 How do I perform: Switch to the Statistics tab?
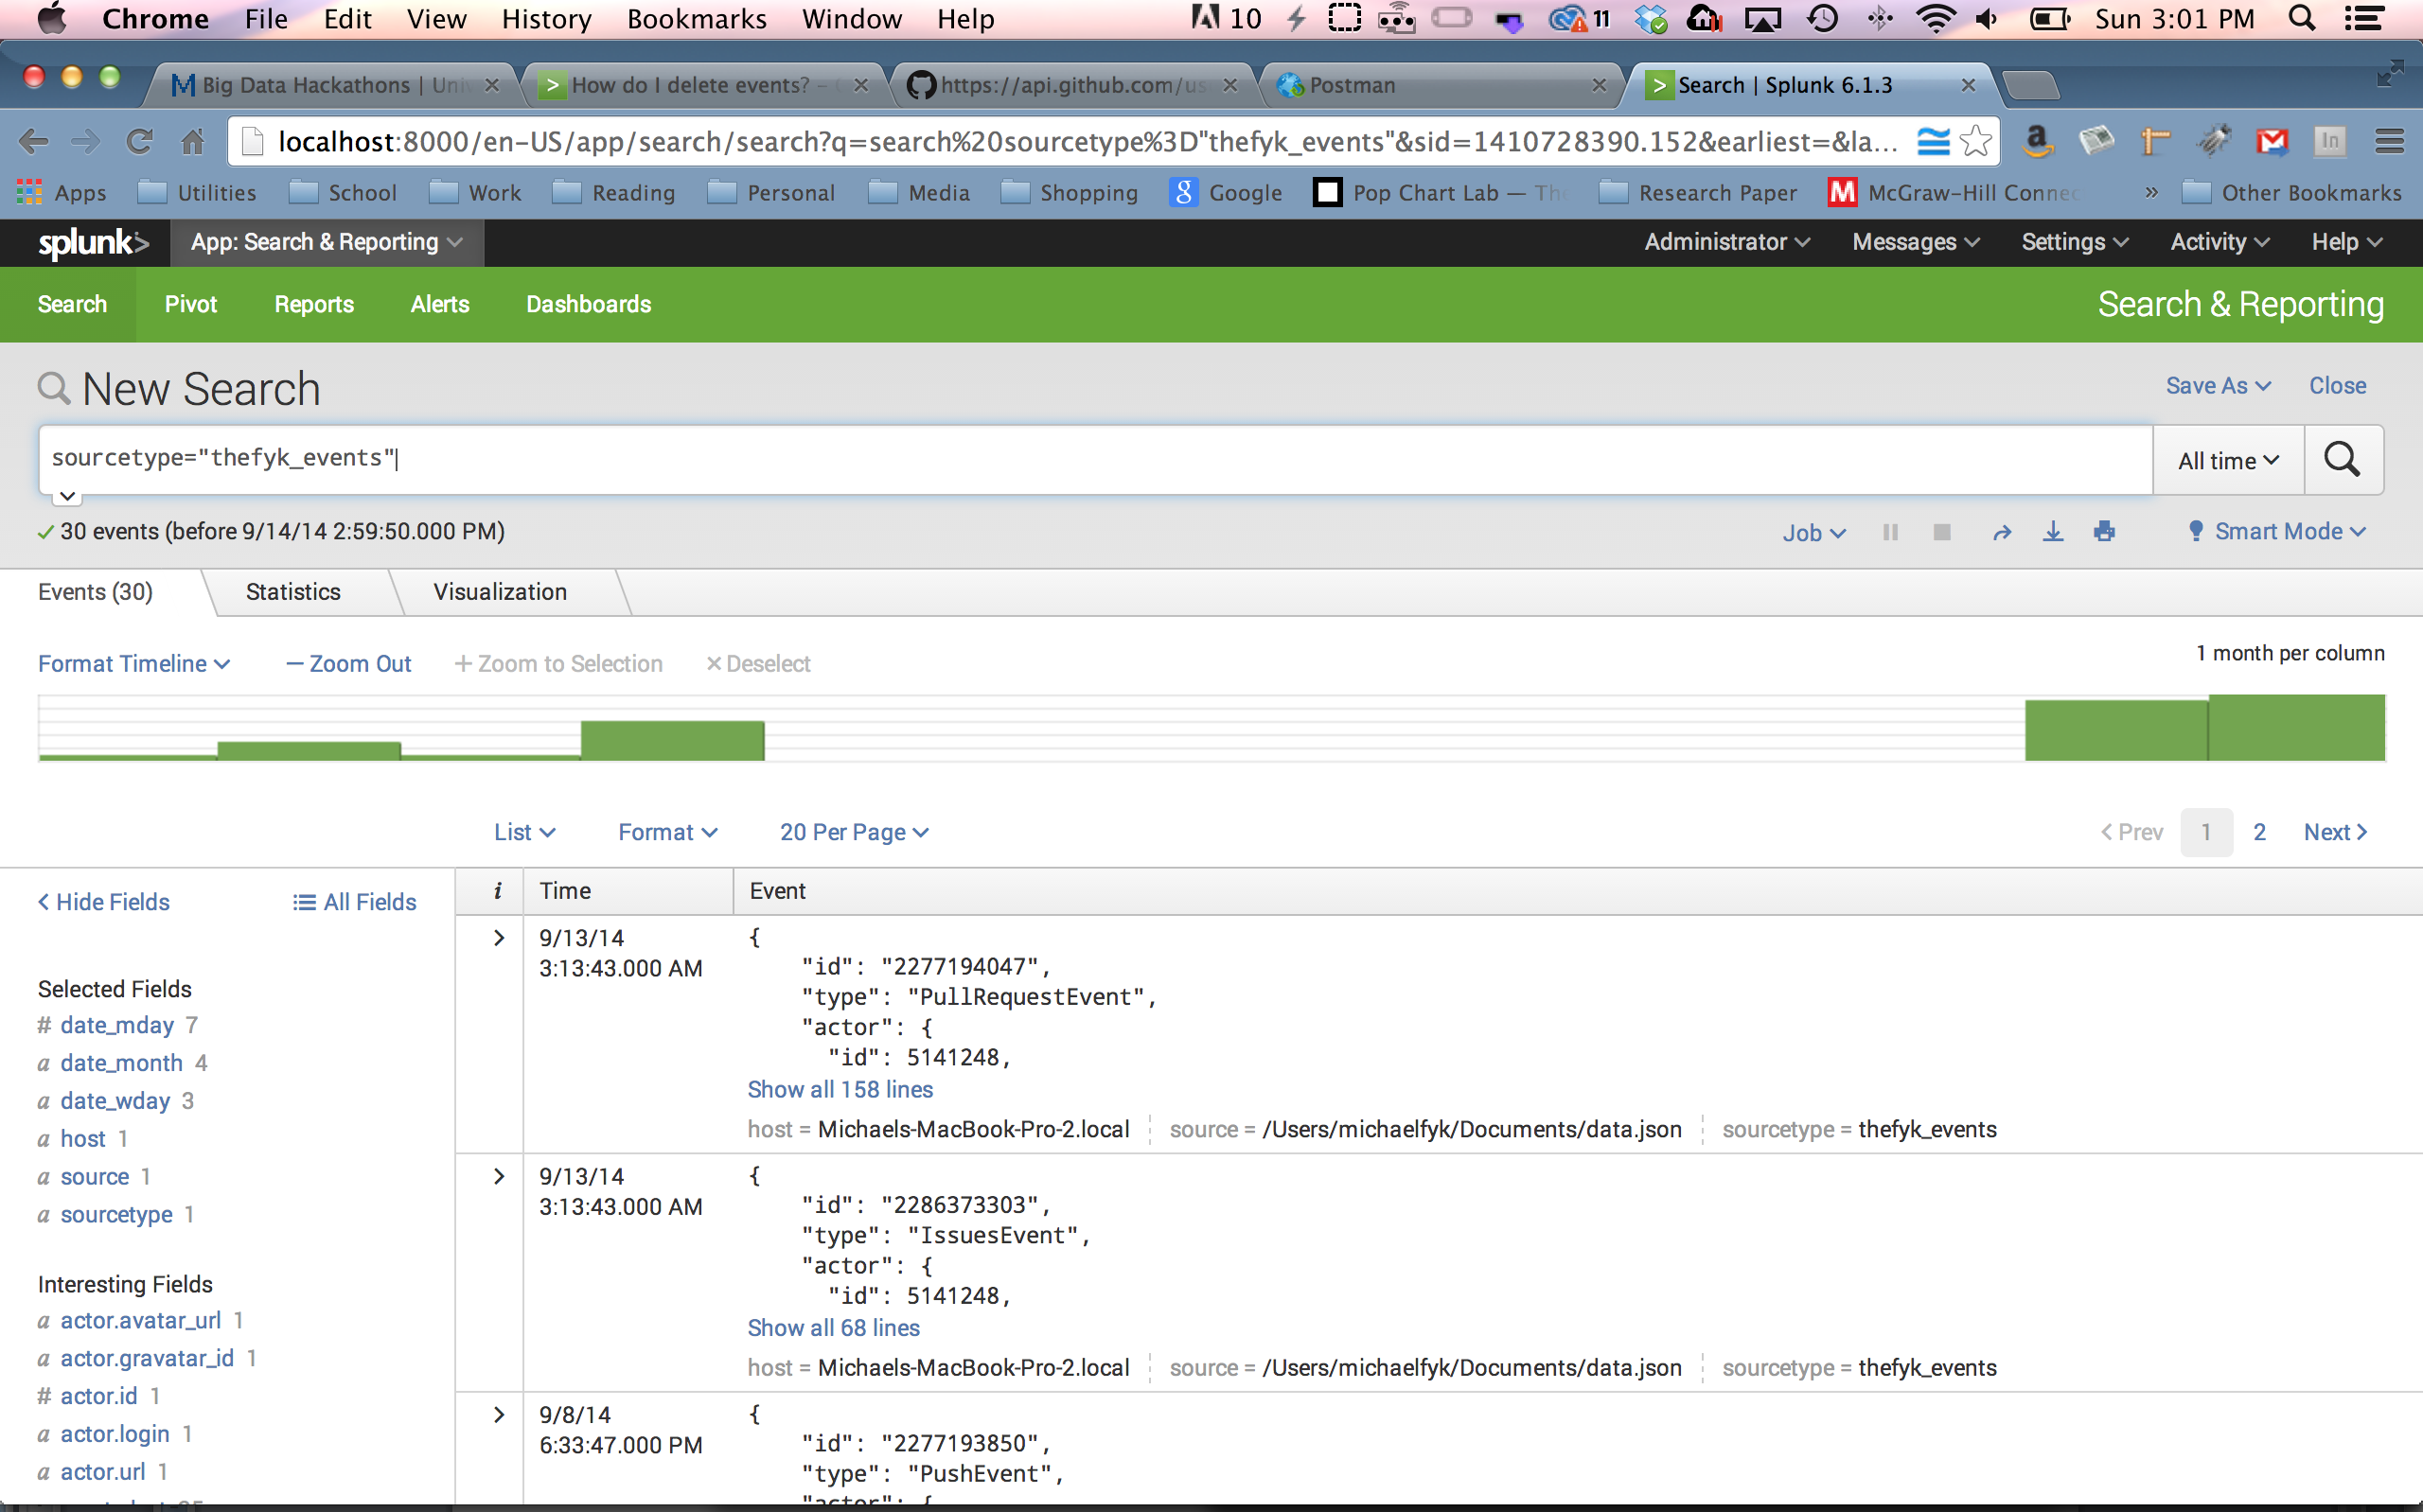pyautogui.click(x=293, y=592)
